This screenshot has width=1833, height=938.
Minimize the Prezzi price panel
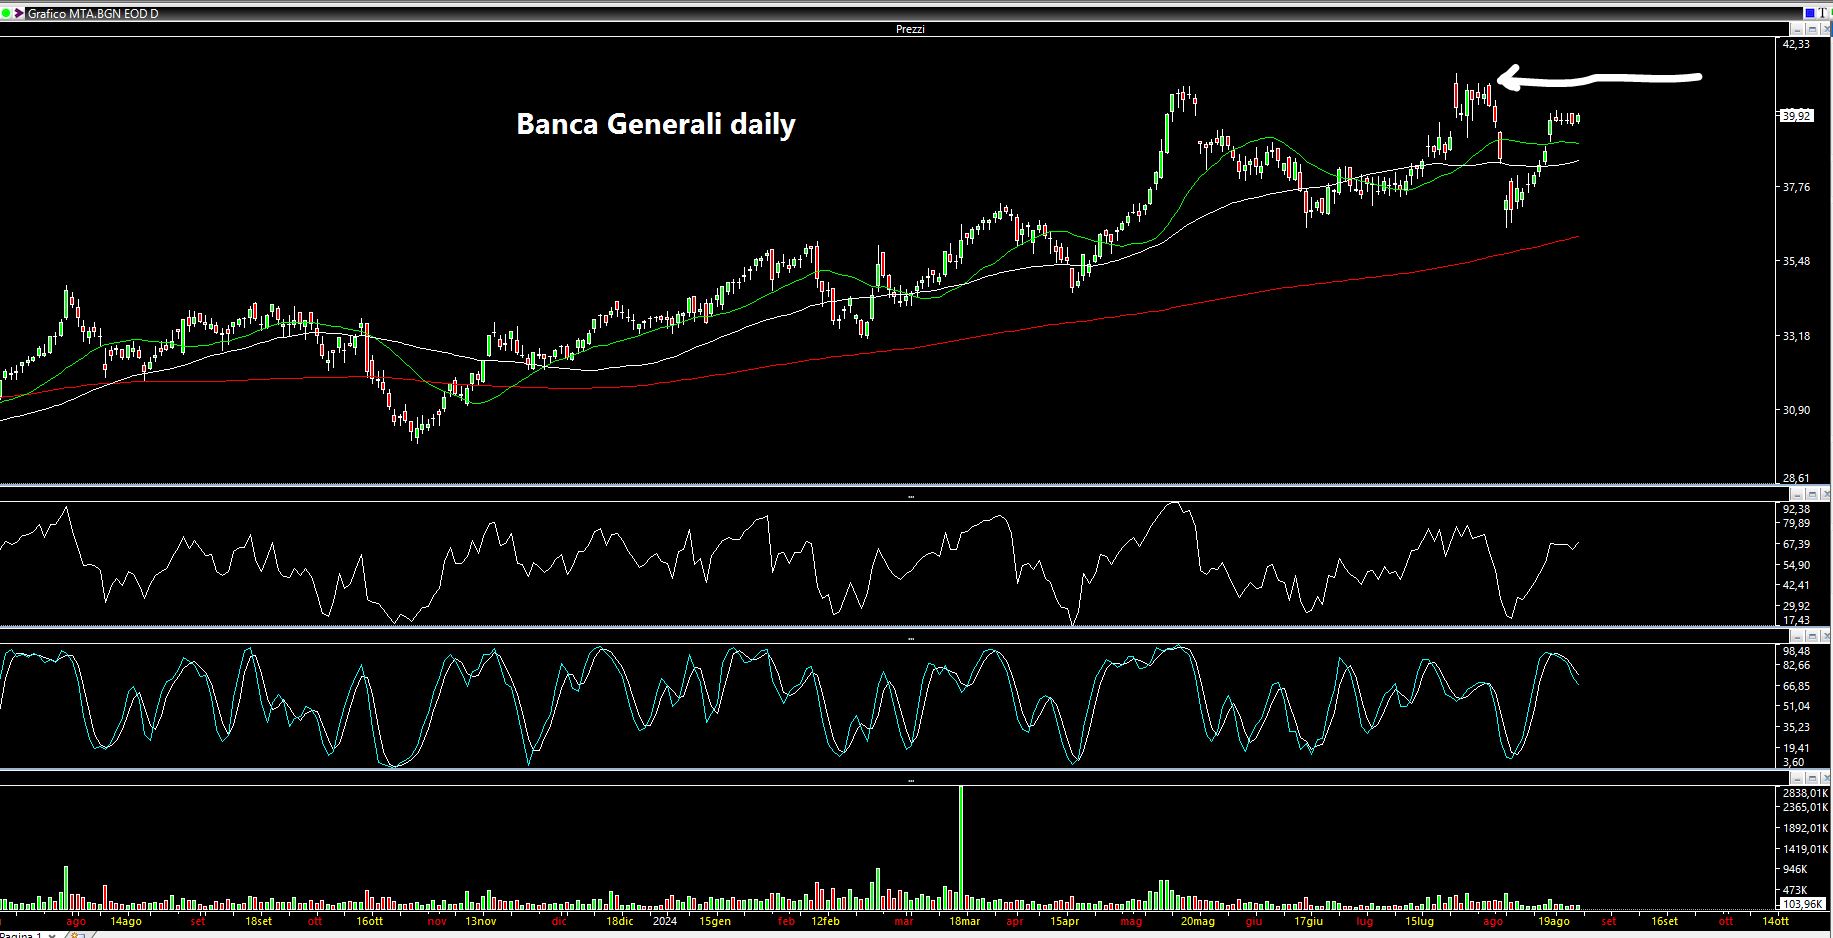coord(1797,29)
